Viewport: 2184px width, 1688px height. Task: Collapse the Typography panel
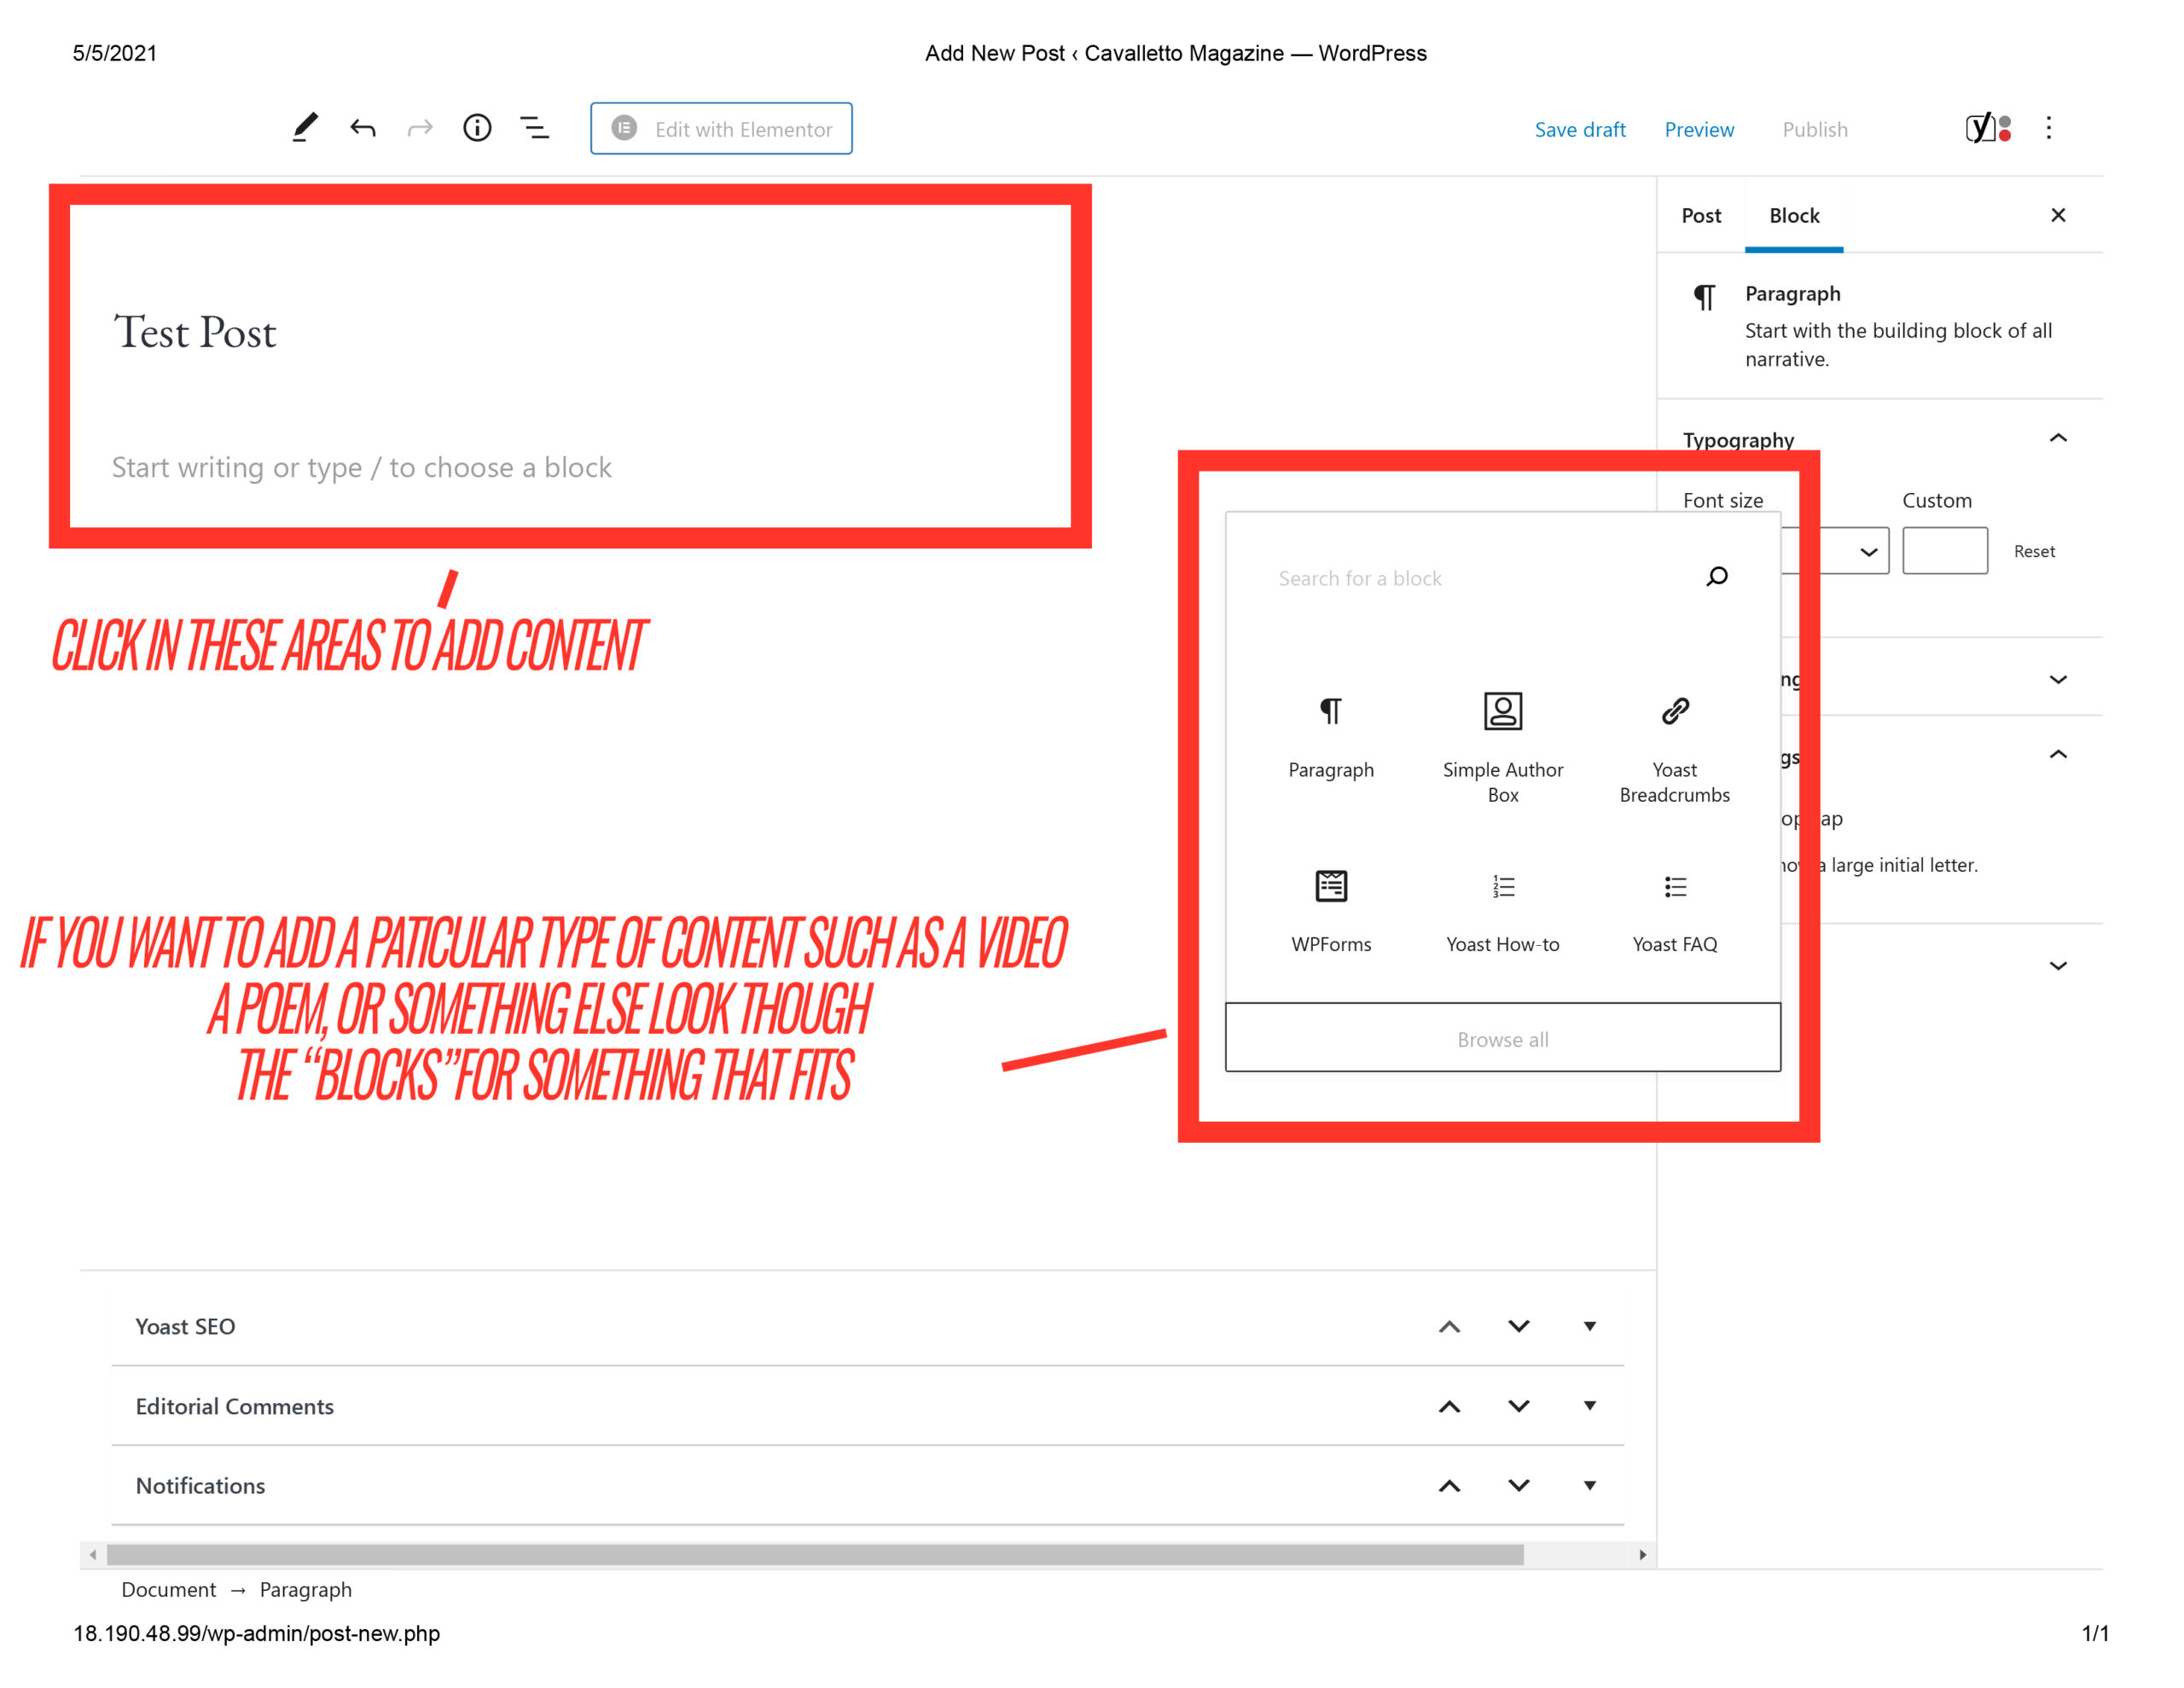(x=2058, y=438)
